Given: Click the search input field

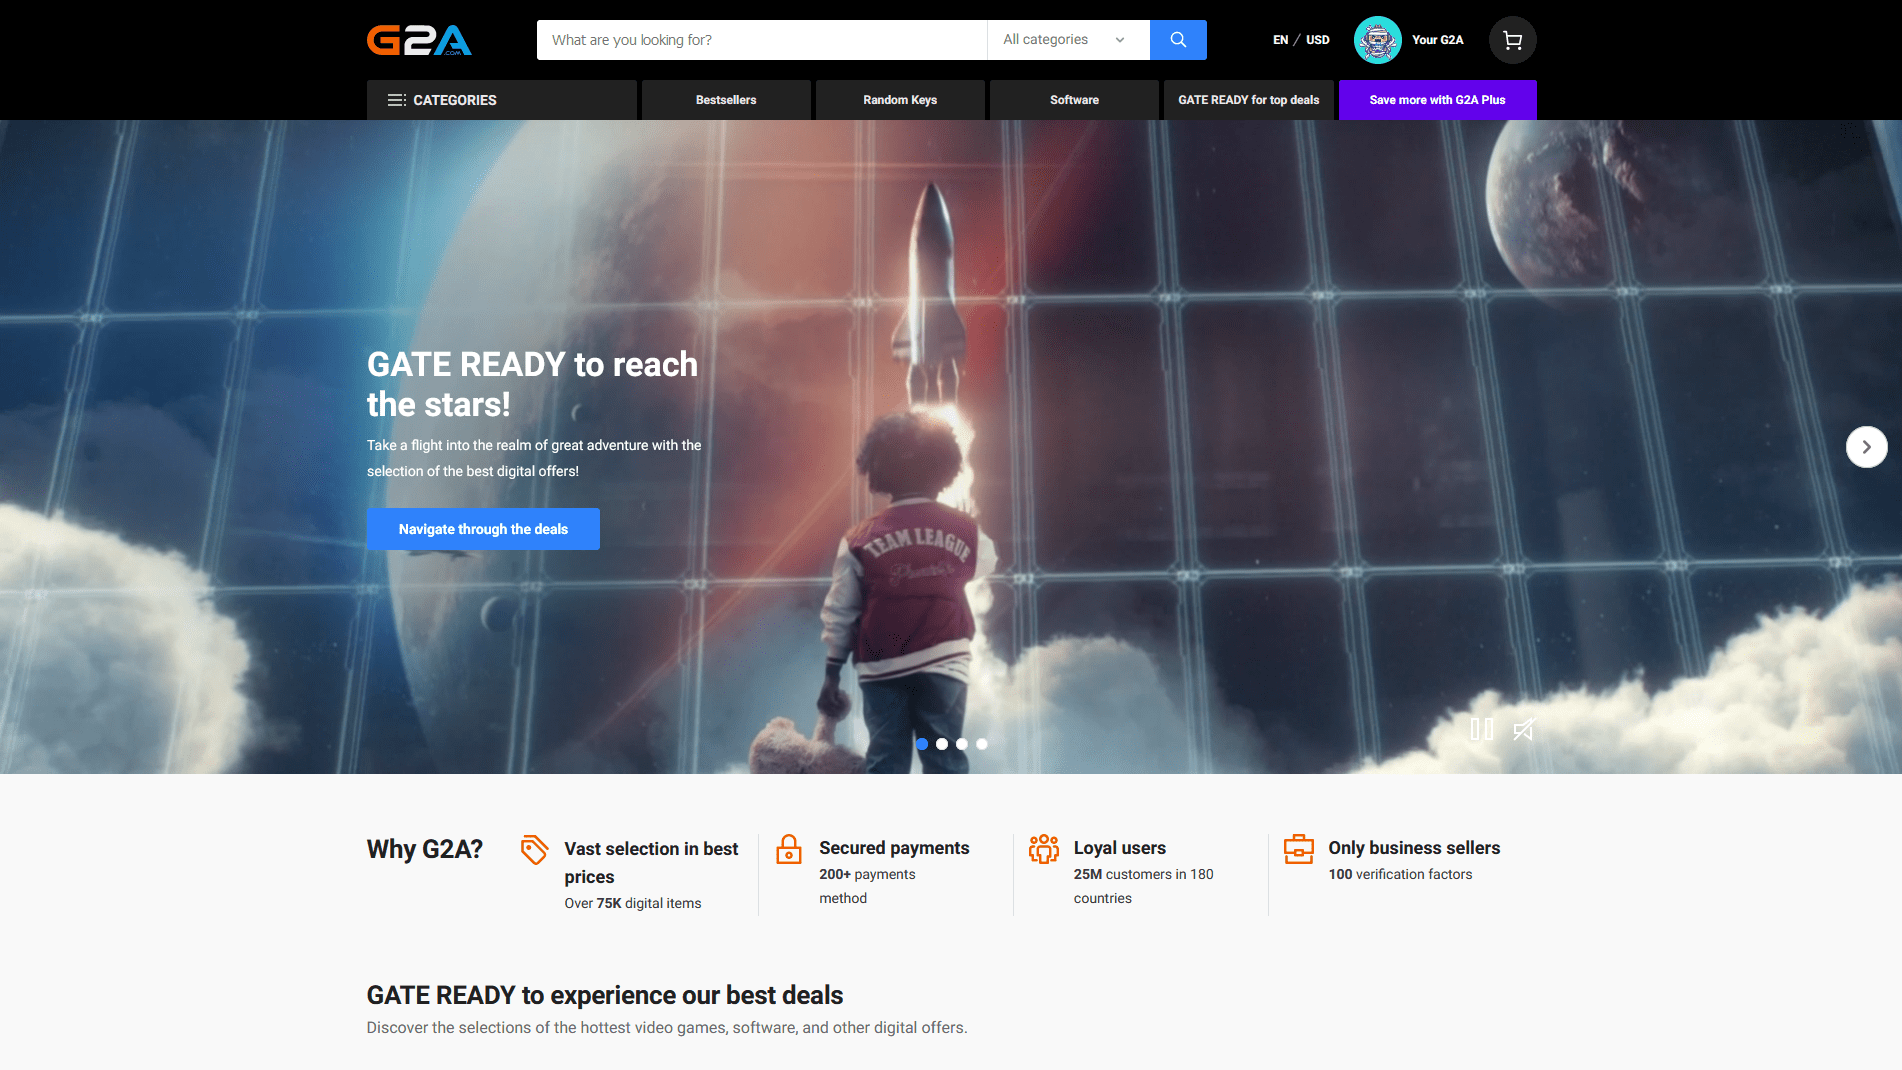Looking at the screenshot, I should [x=760, y=40].
